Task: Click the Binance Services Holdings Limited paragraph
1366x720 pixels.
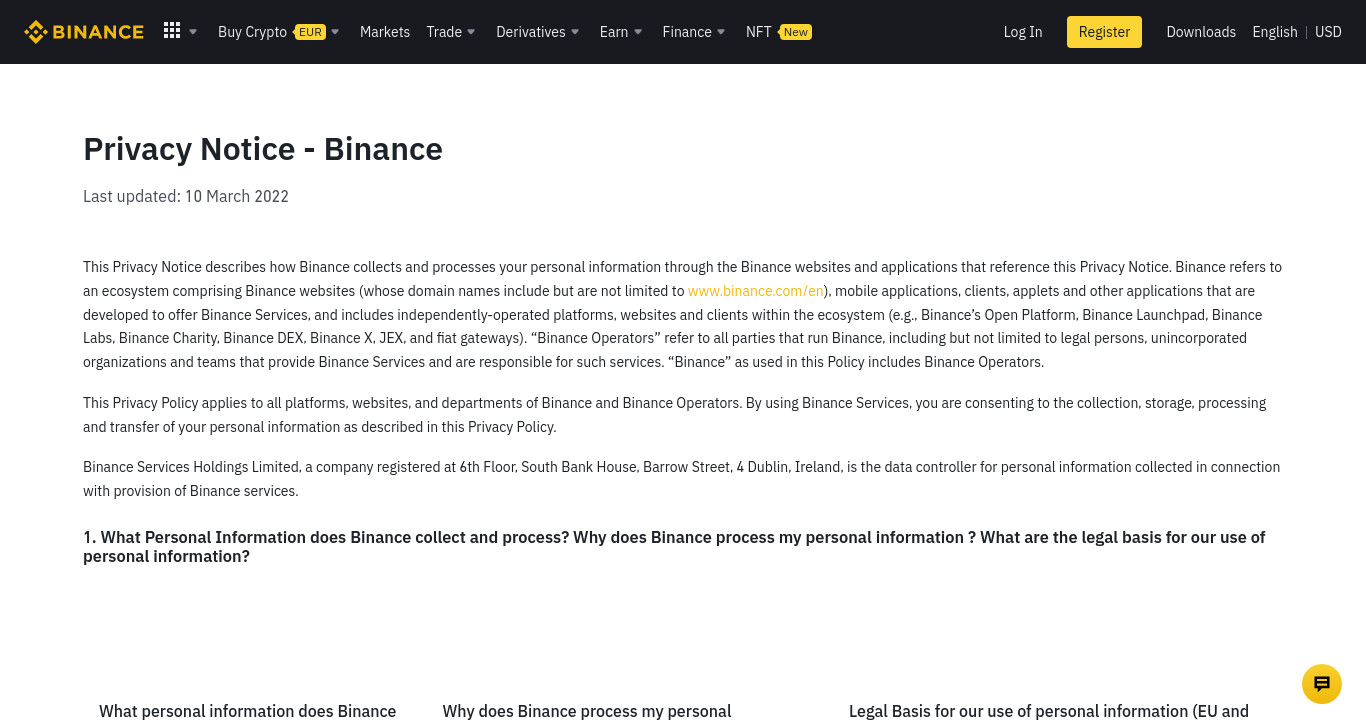Action: click(682, 479)
